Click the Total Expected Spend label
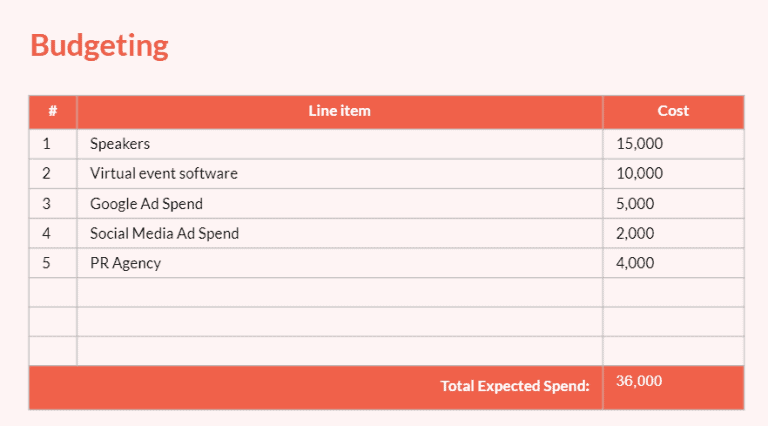This screenshot has height=426, width=768. click(515, 387)
